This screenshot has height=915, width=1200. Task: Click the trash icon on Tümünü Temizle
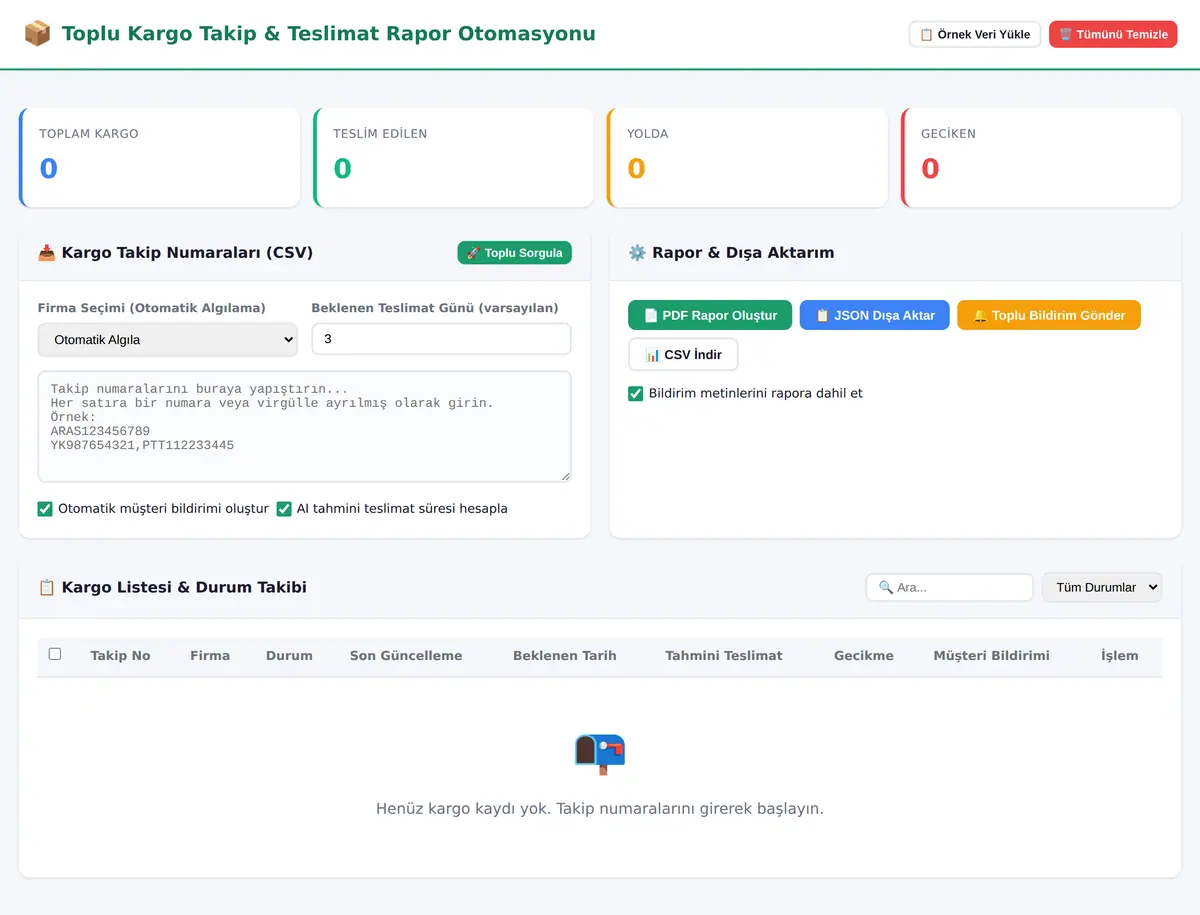point(1066,34)
